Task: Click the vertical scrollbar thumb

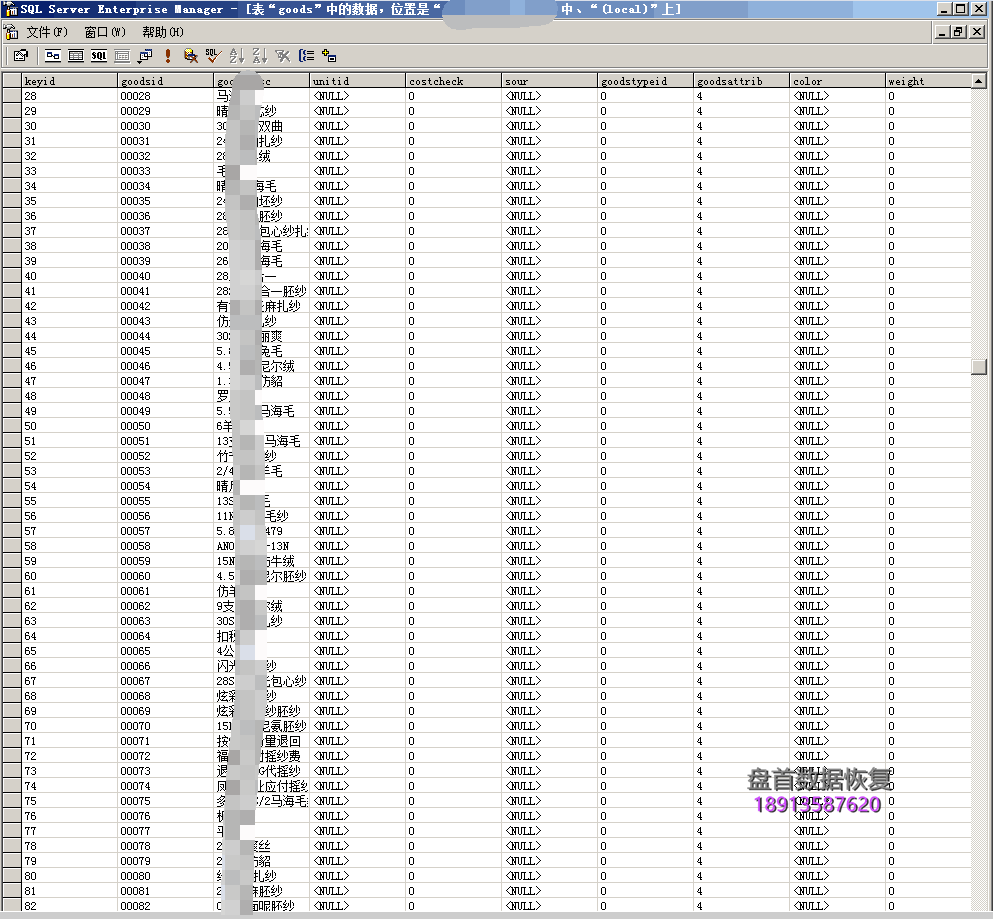Action: pyautogui.click(x=978, y=366)
